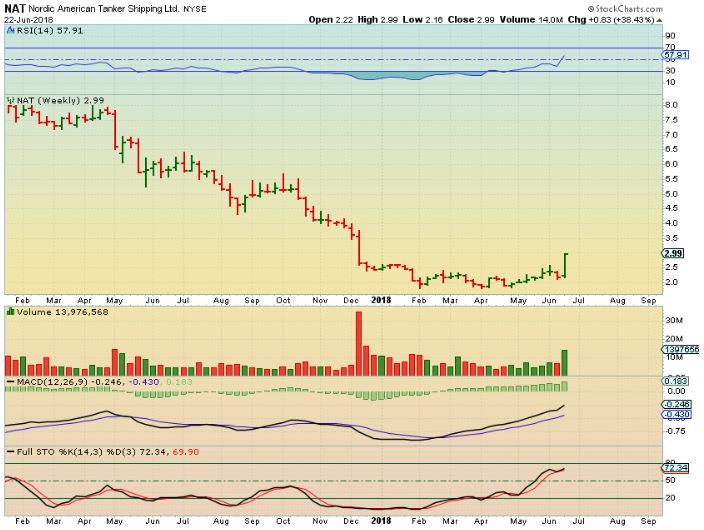Select the NAT ticker symbol in header
This screenshot has width=704, height=530.
coord(15,9)
